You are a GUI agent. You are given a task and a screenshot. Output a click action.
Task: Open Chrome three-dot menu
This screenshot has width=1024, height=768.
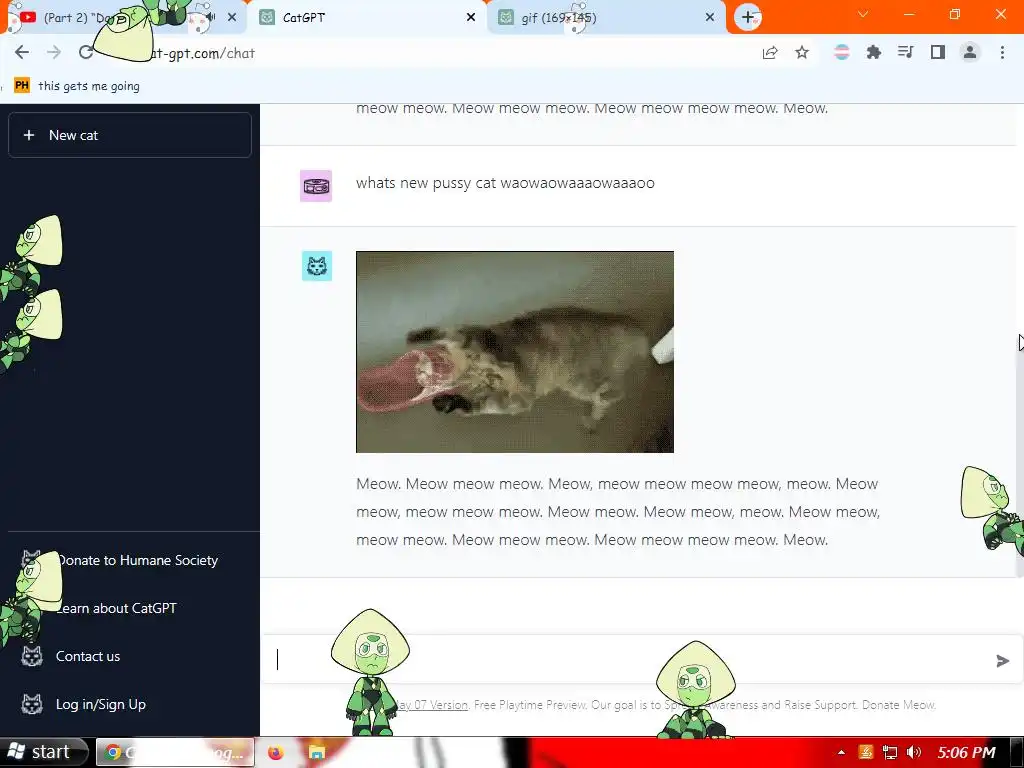click(x=1002, y=53)
